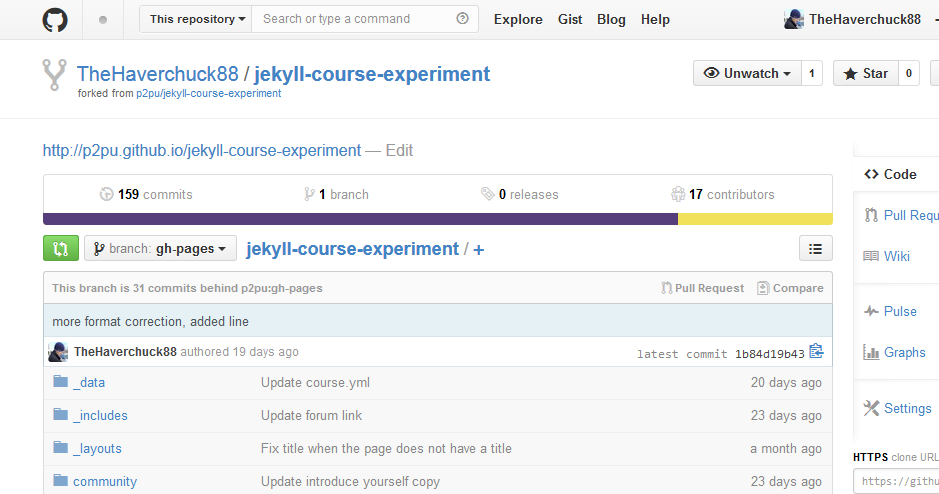
Task: Open the _layouts folder
Action: pyautogui.click(x=97, y=448)
